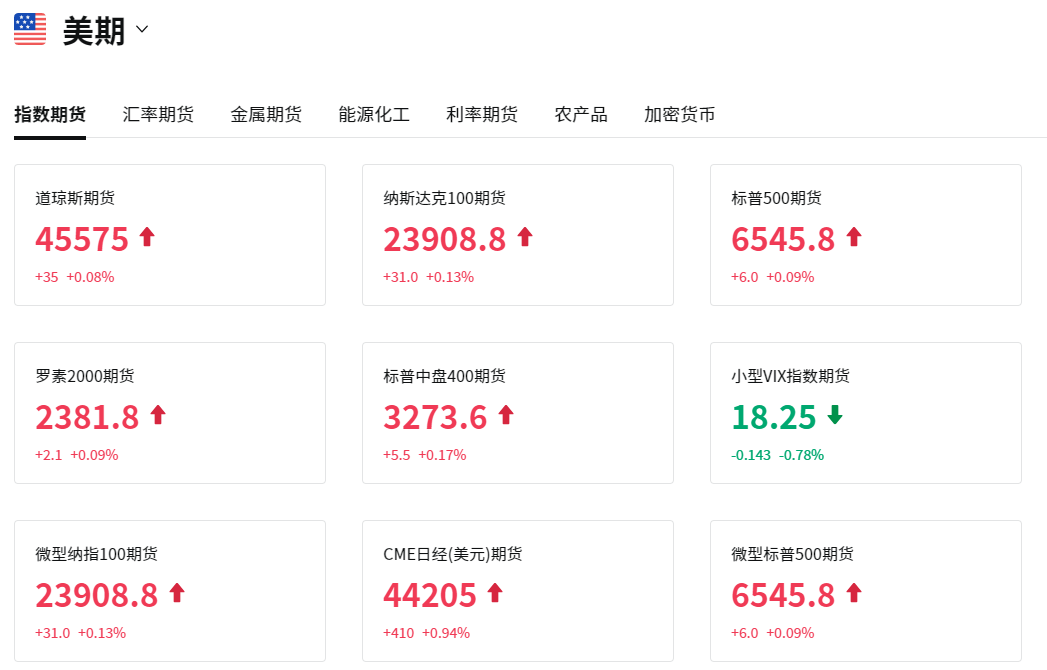Open the 微型纳指100期货 card title
This screenshot has height=670, width=1047.
(97, 554)
